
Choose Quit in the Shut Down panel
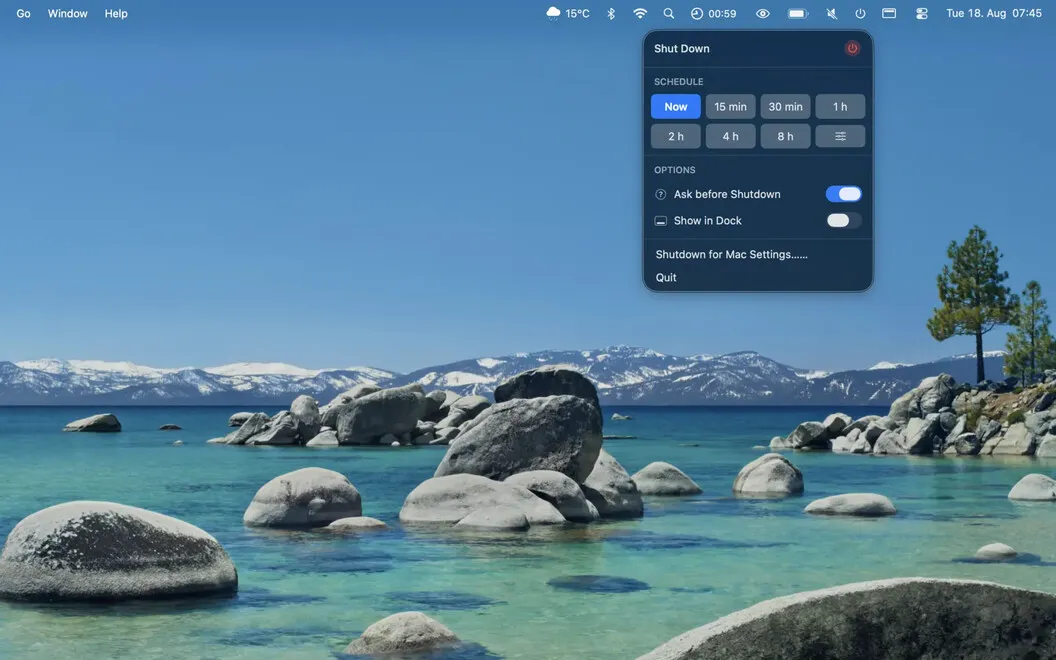coord(666,277)
